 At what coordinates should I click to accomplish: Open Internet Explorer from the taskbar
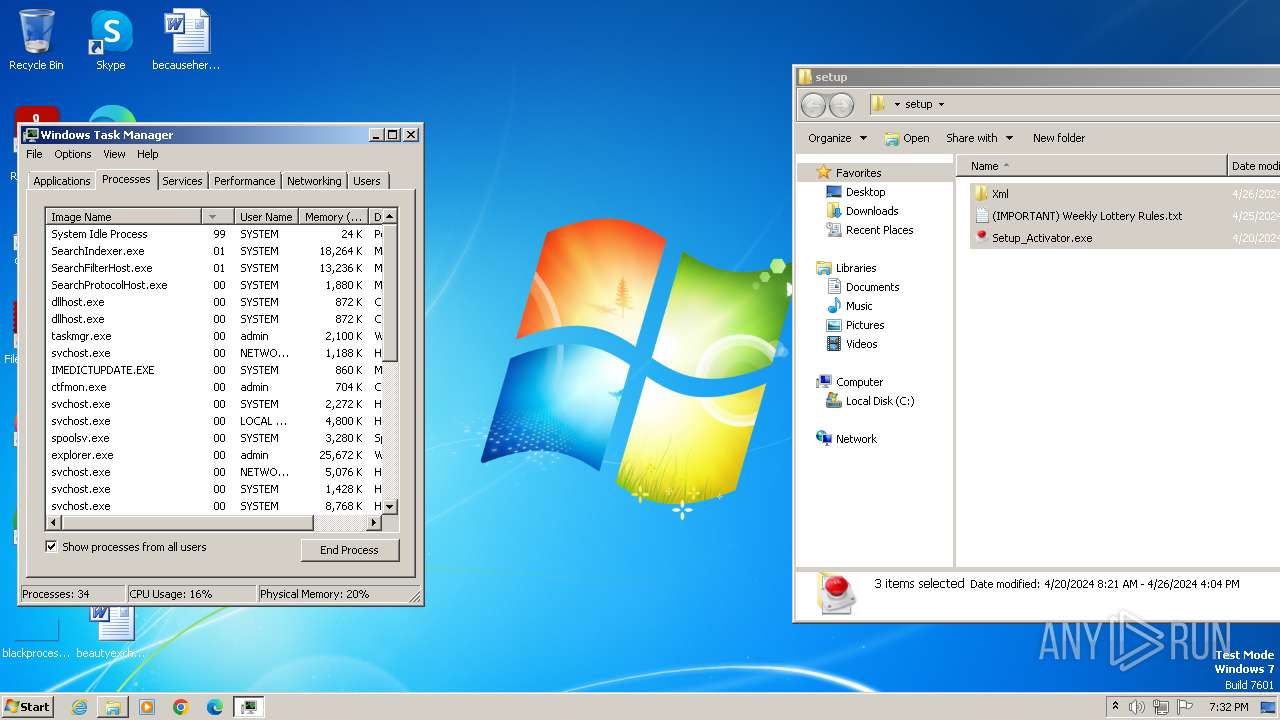click(x=79, y=707)
